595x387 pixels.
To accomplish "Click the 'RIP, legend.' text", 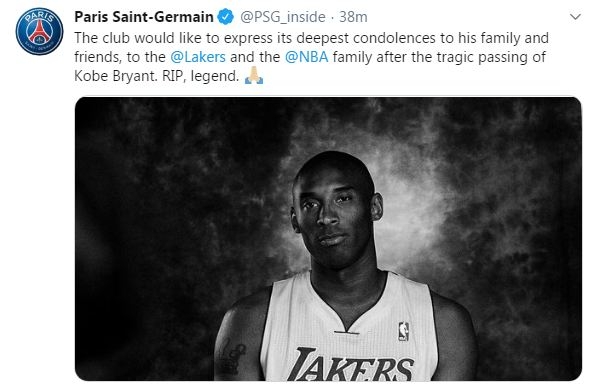I will [201, 76].
